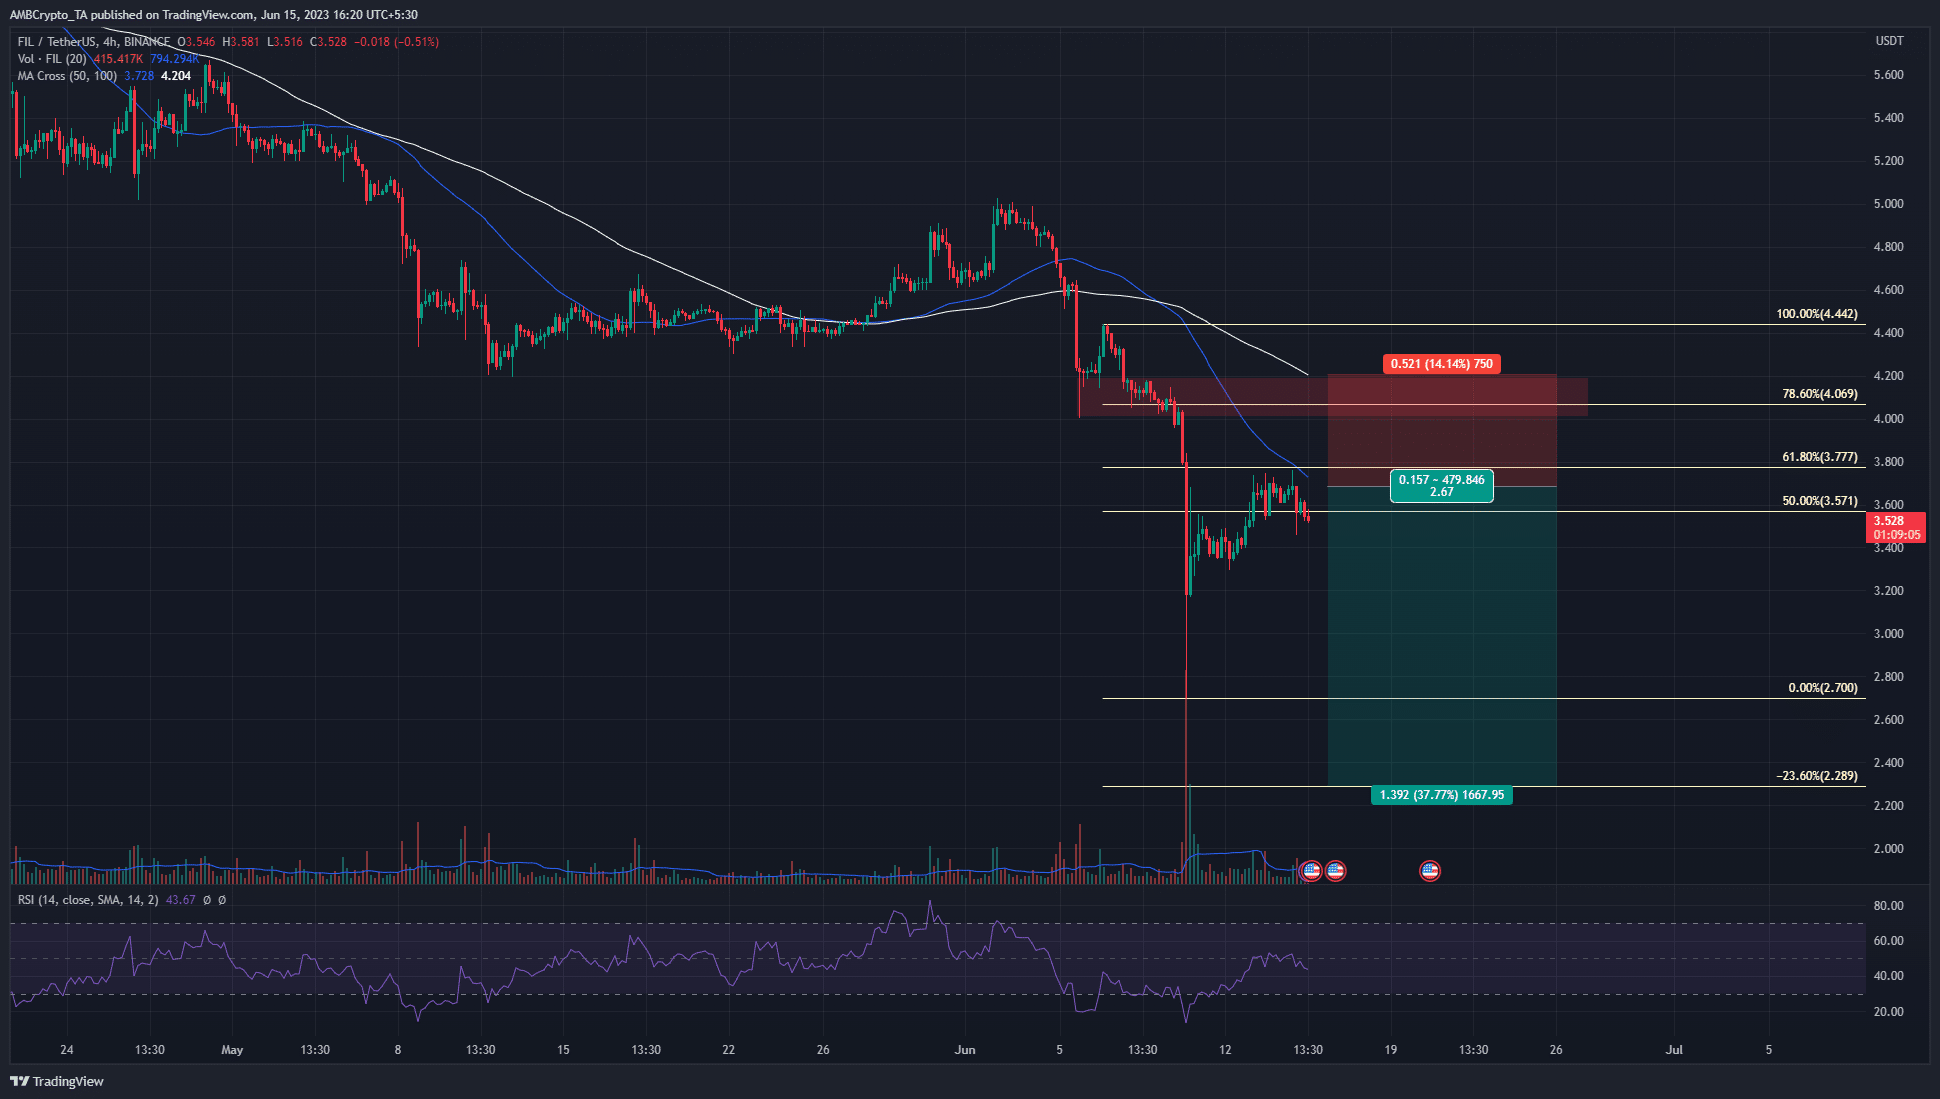
Task: Open the middle US flag economic event marker
Action: [x=1335, y=871]
